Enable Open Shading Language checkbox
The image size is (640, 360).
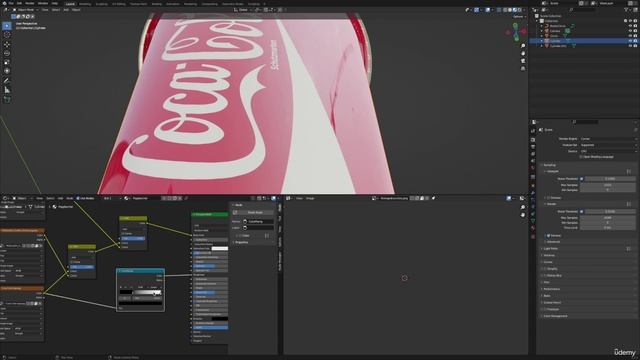(581, 157)
